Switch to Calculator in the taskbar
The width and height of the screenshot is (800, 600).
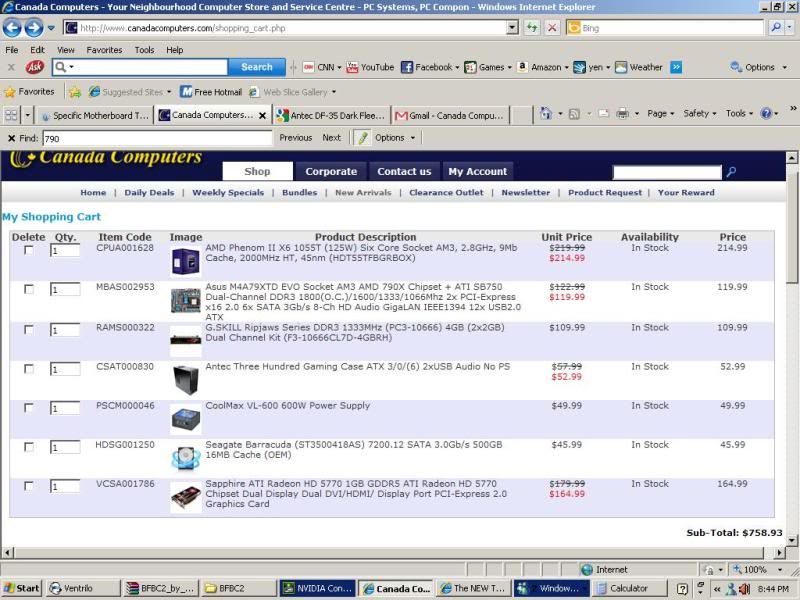tap(629, 588)
